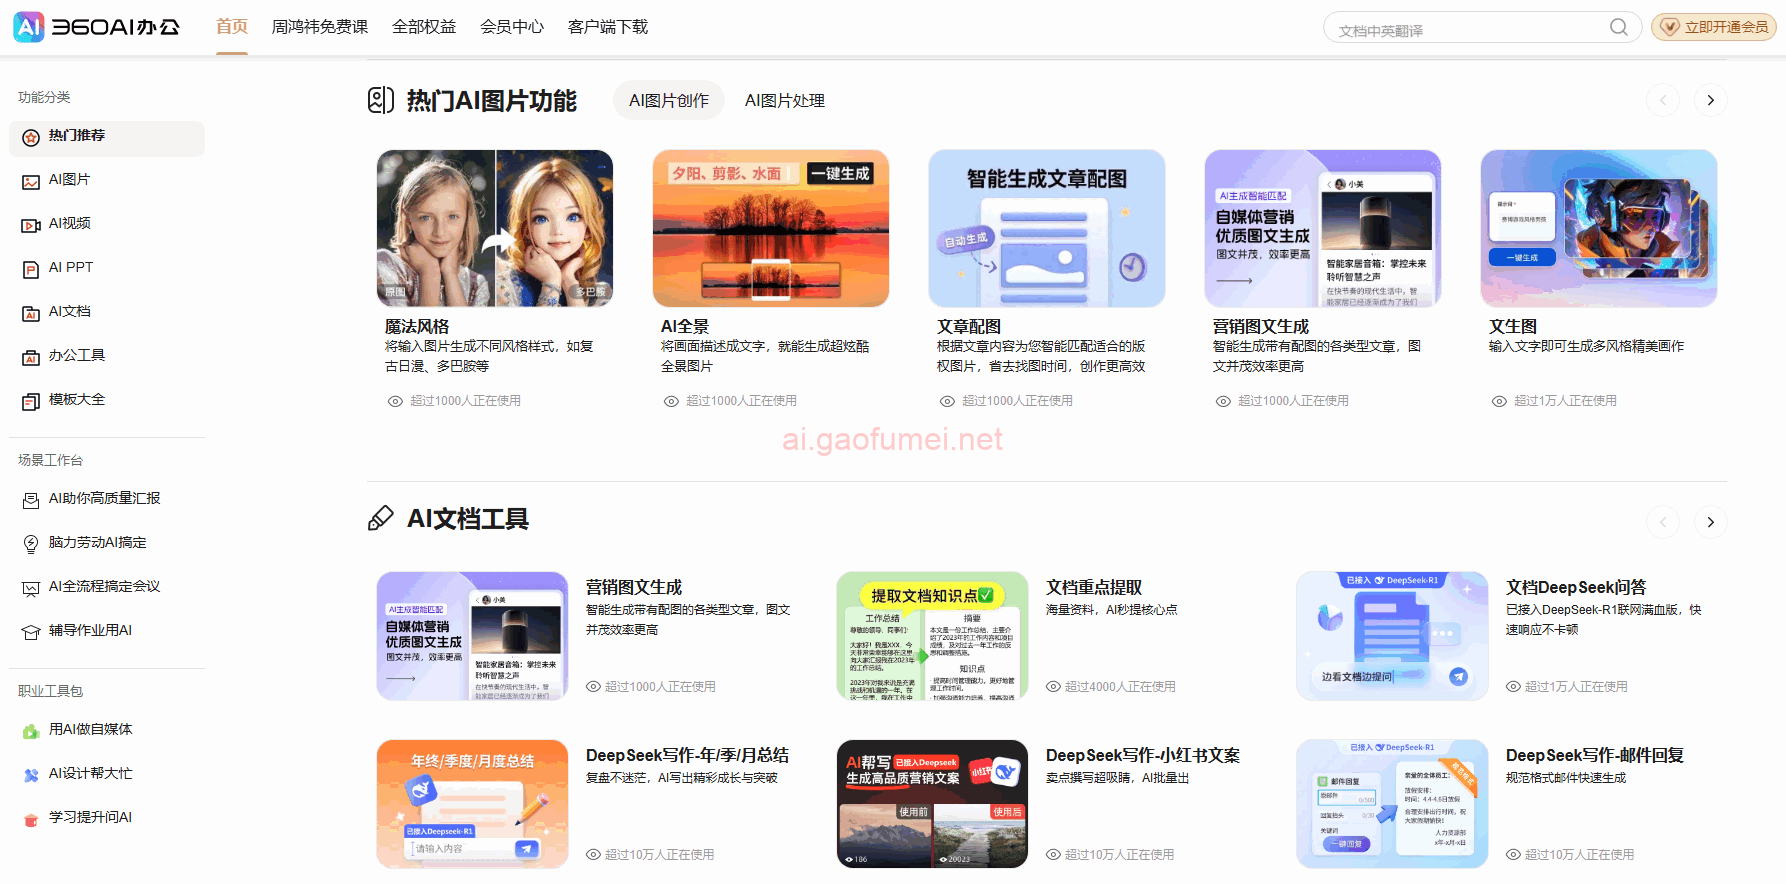Open AI视频 sidebar category

[69, 224]
